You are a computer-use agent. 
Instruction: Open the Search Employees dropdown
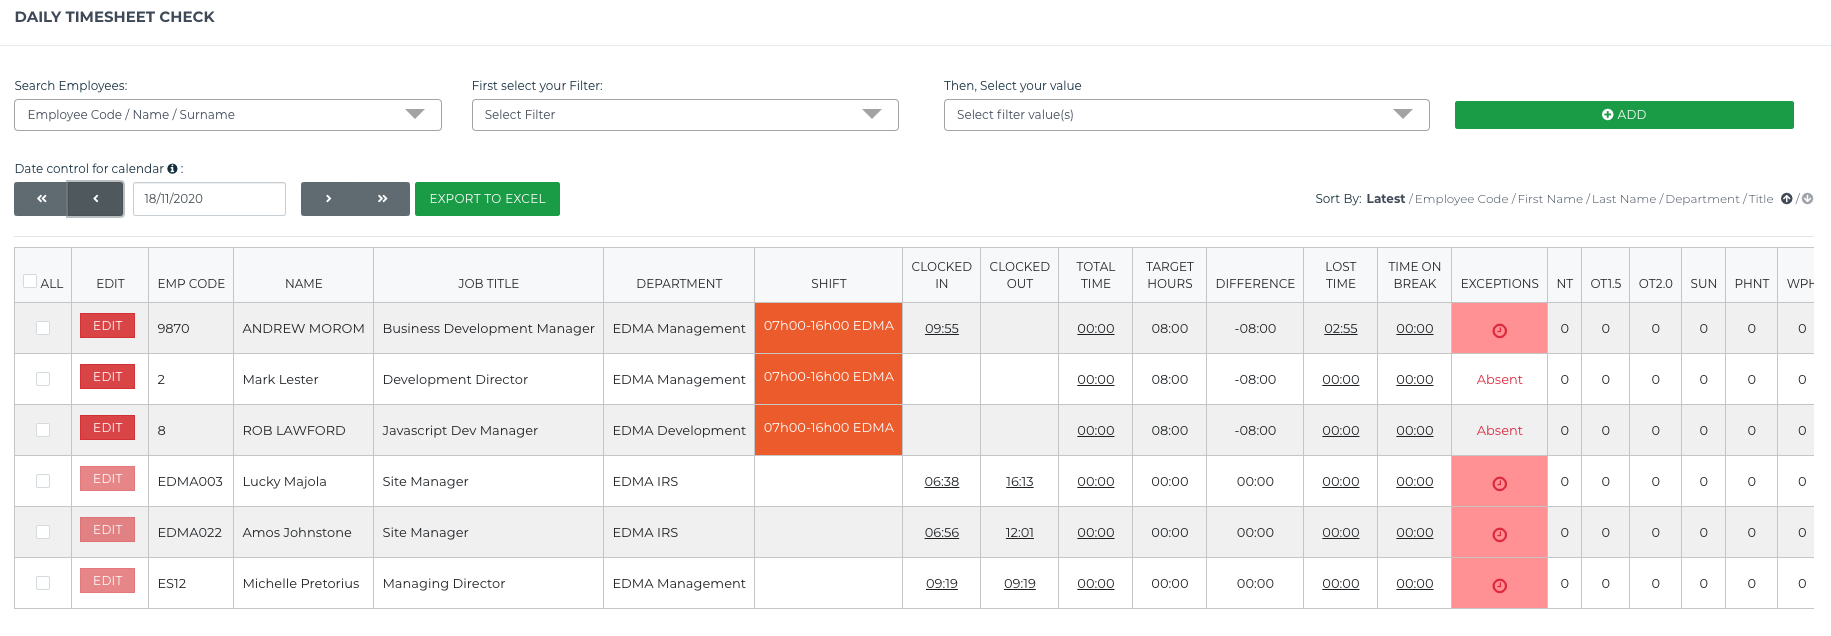click(228, 115)
